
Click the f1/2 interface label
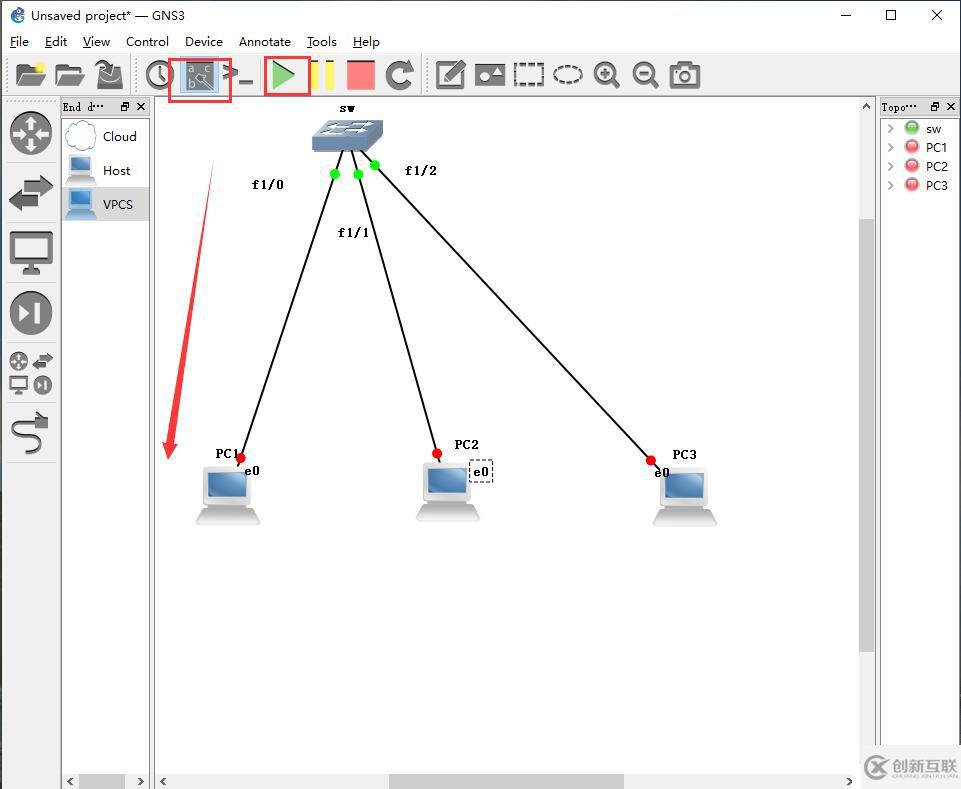[x=421, y=170]
